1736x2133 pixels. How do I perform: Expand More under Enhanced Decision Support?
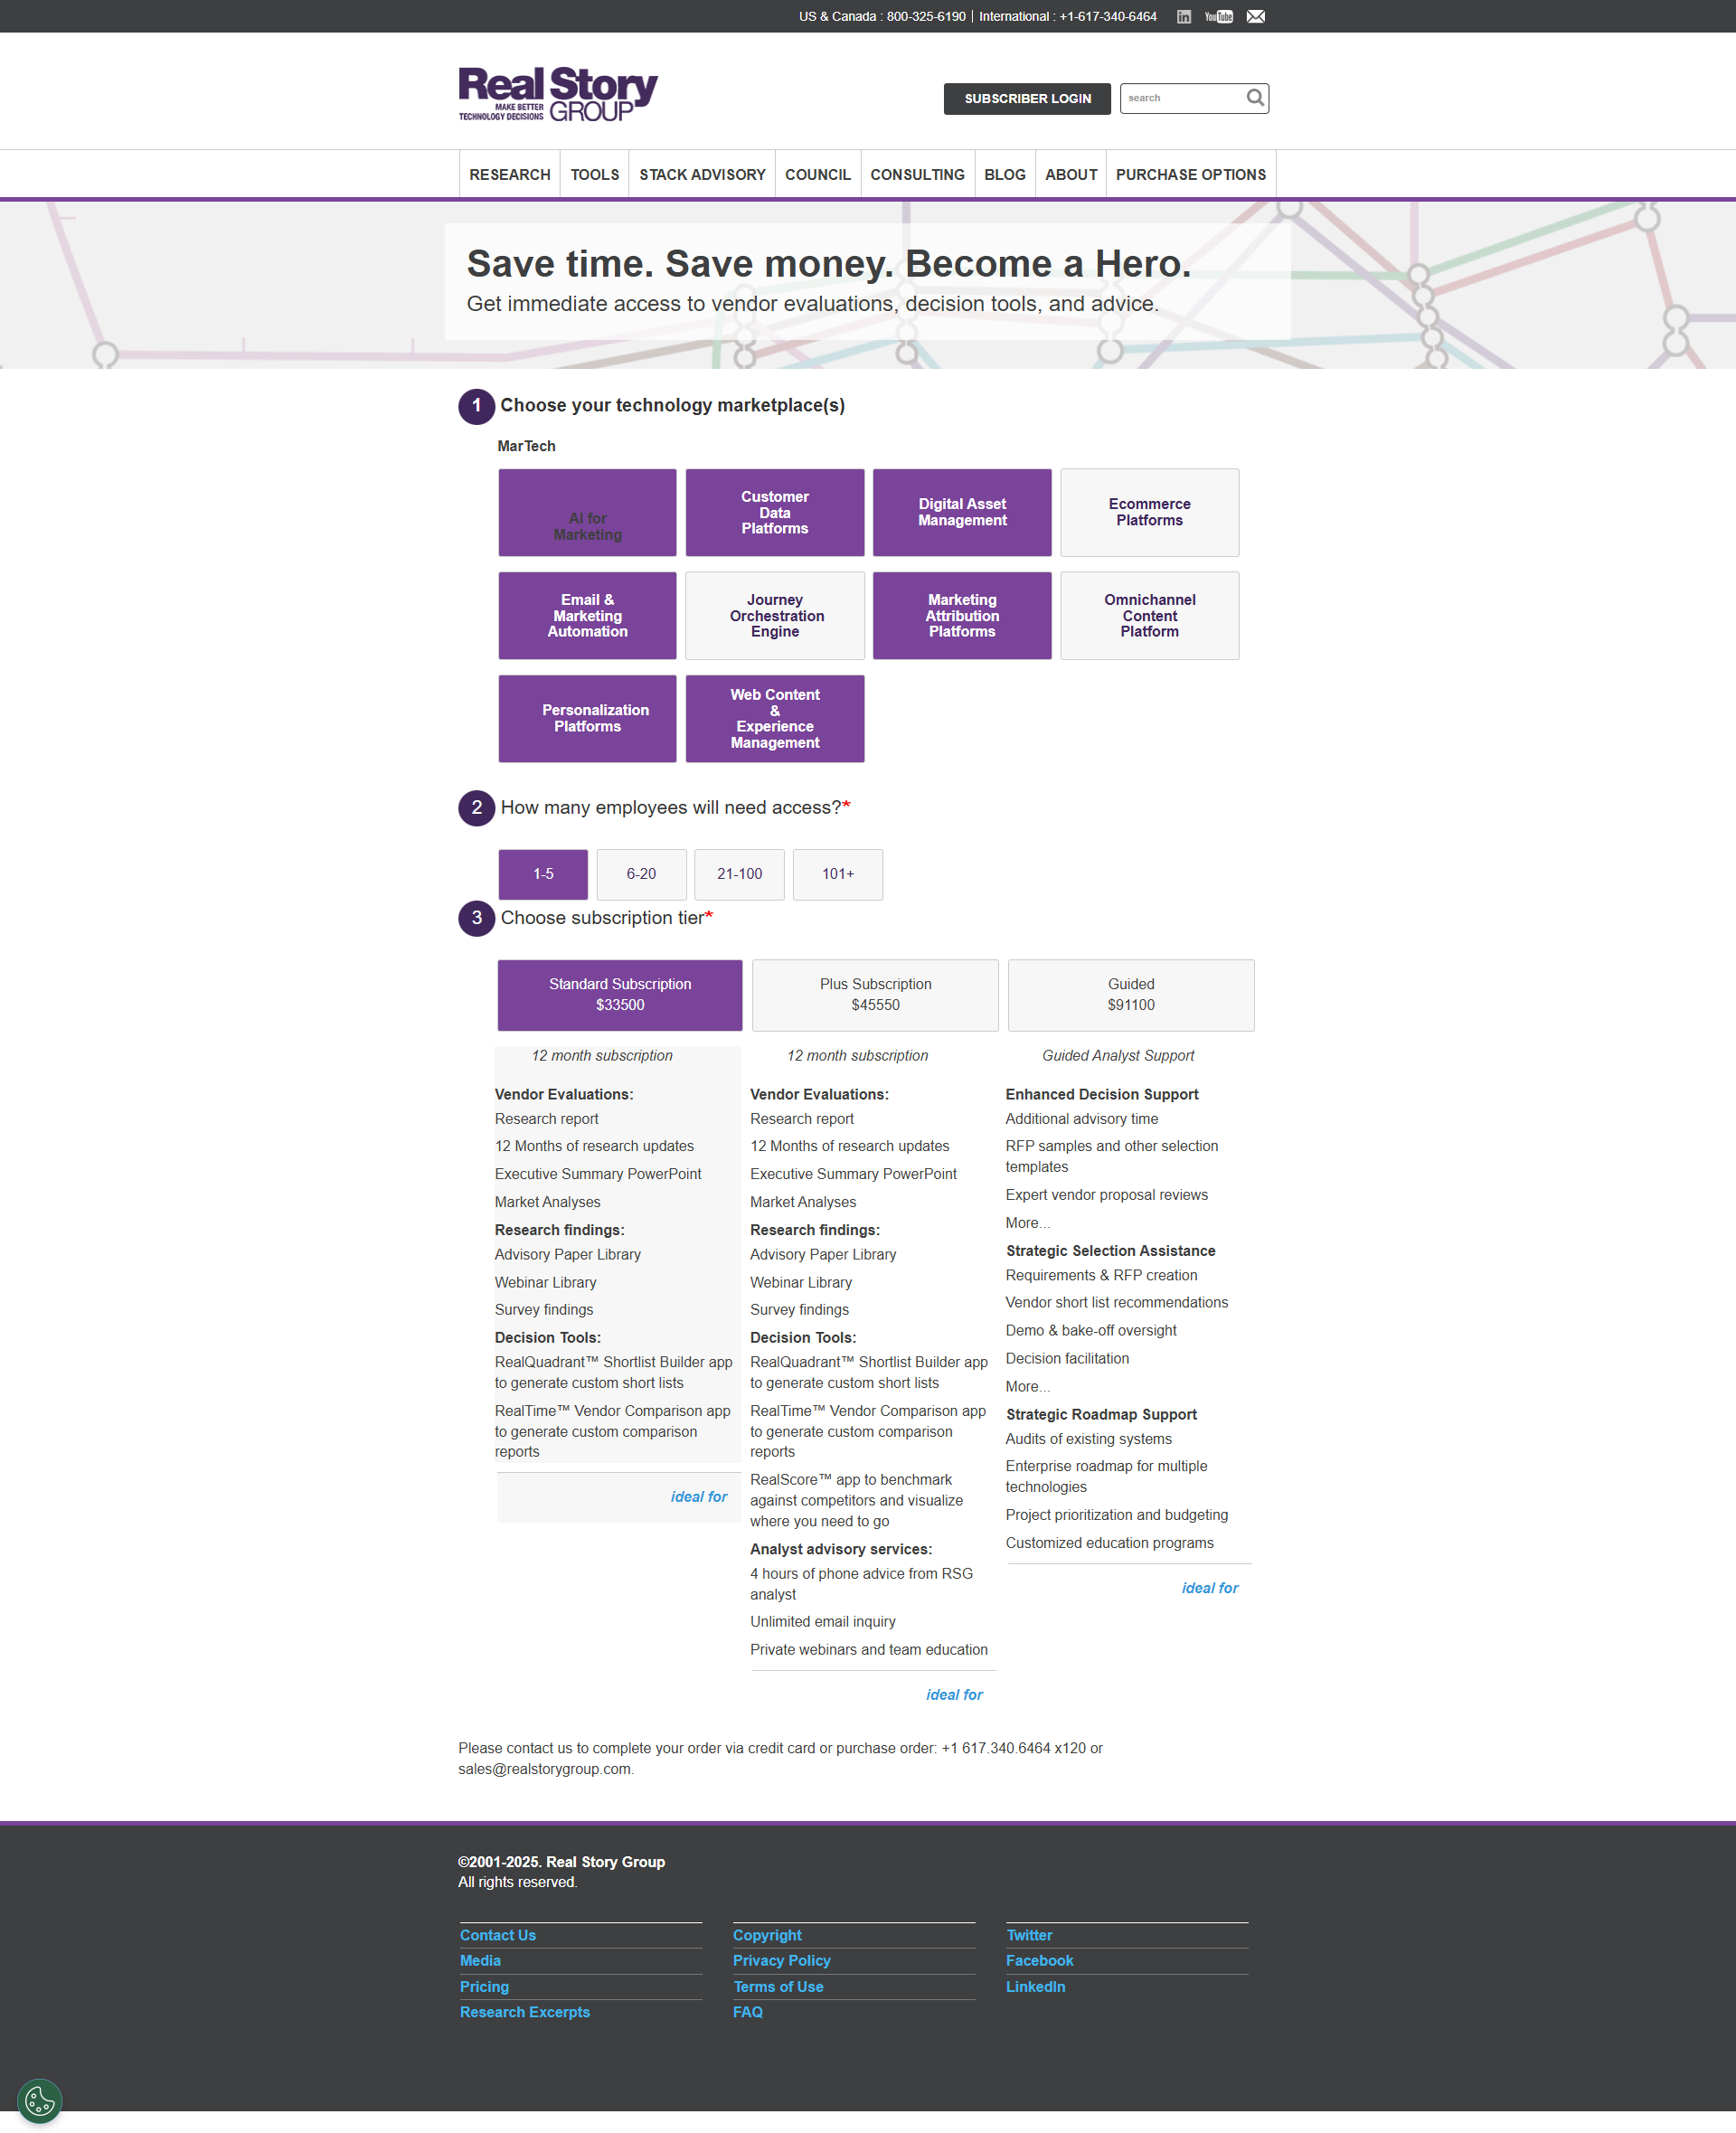point(1027,1222)
